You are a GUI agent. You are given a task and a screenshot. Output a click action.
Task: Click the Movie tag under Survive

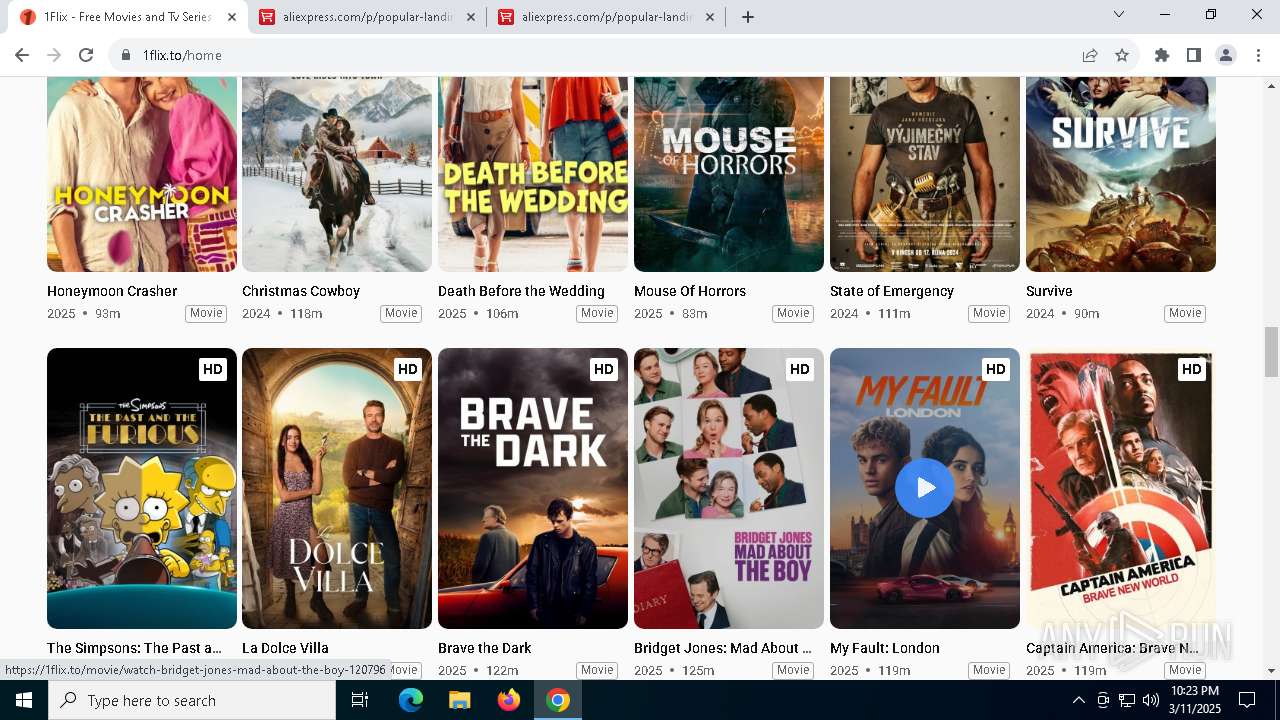point(1185,314)
